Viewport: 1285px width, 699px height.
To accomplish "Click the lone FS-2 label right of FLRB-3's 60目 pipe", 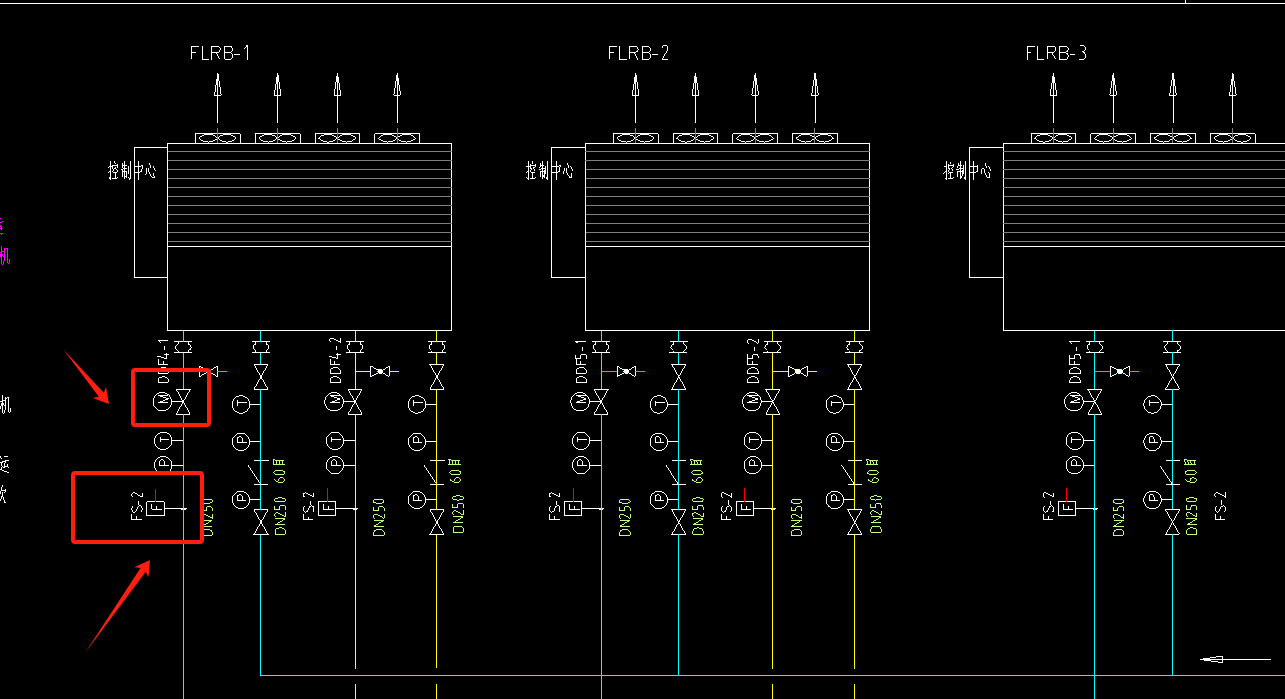I will coord(1220,506).
